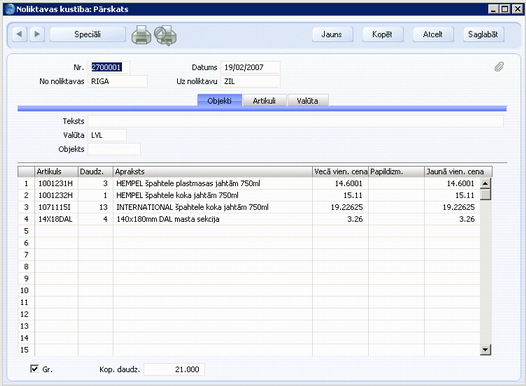Click the Apraksts column header
Image resolution: width=526 pixels, height=386 pixels.
tap(213, 172)
